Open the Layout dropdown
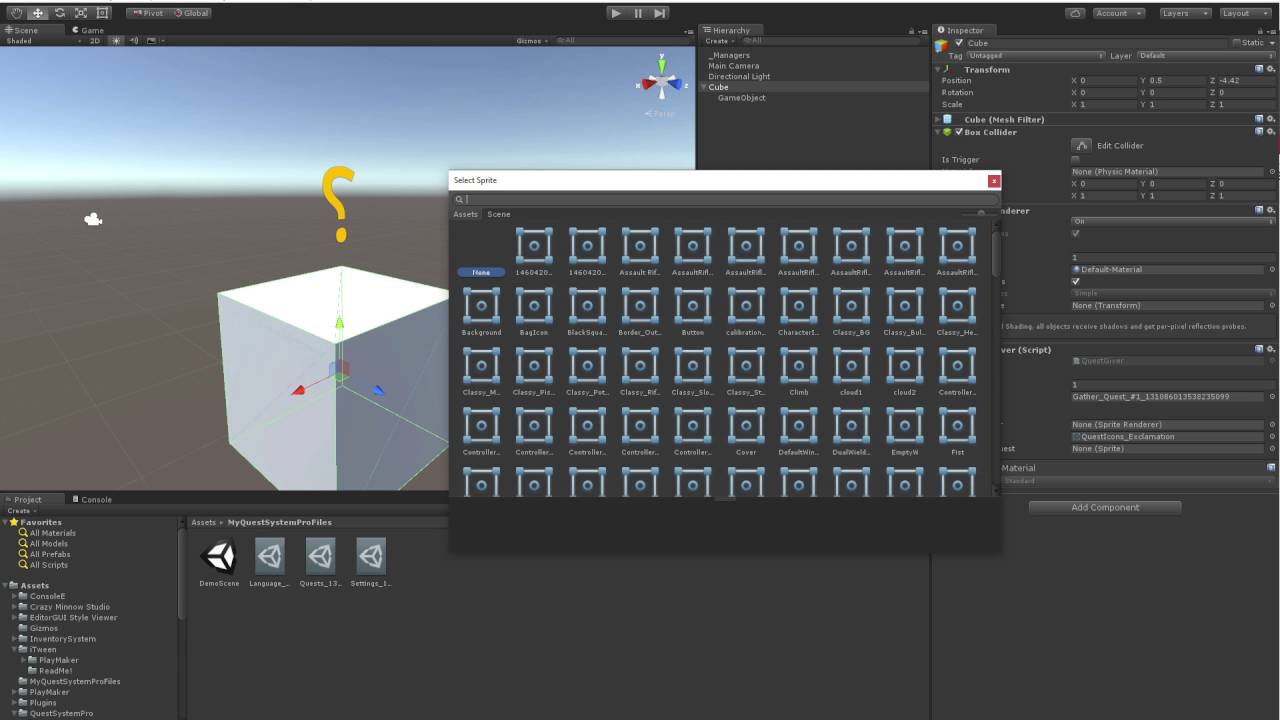1280x720 pixels. (x=1245, y=13)
